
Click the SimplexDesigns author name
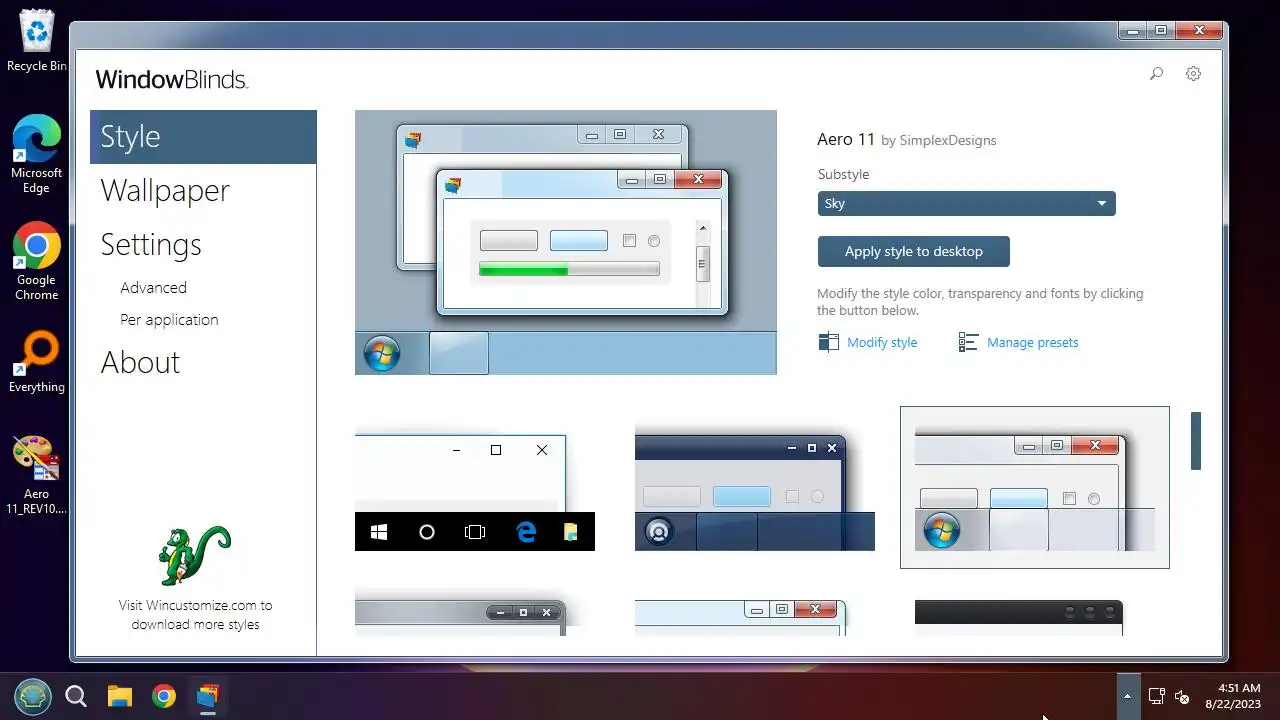pos(948,141)
